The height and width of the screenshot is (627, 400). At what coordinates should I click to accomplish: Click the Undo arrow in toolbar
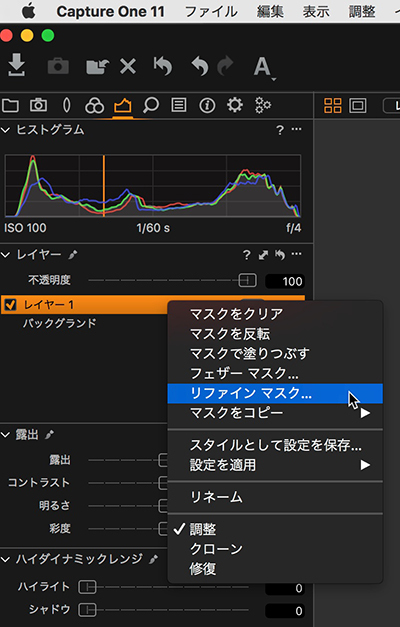[200, 66]
